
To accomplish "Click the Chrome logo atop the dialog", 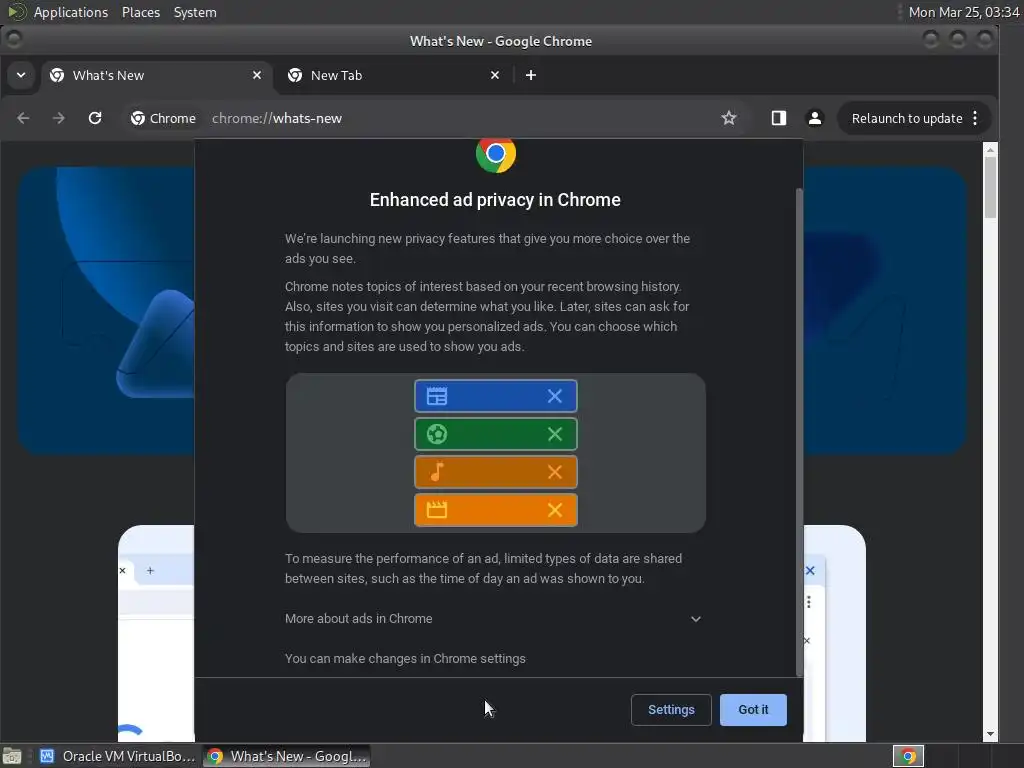I will (x=496, y=154).
